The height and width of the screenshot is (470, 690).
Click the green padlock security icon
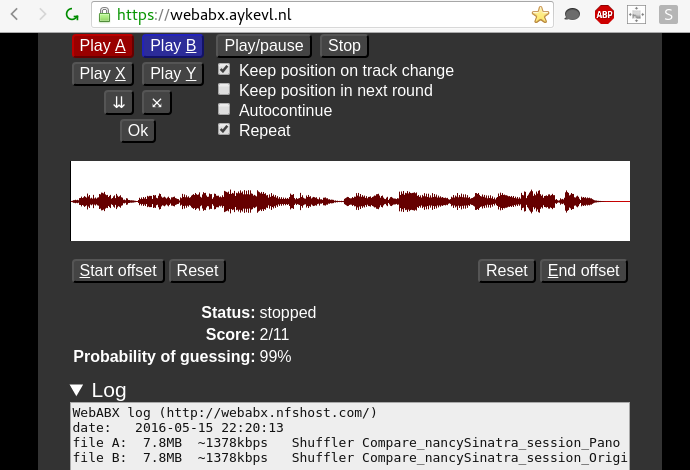click(104, 15)
